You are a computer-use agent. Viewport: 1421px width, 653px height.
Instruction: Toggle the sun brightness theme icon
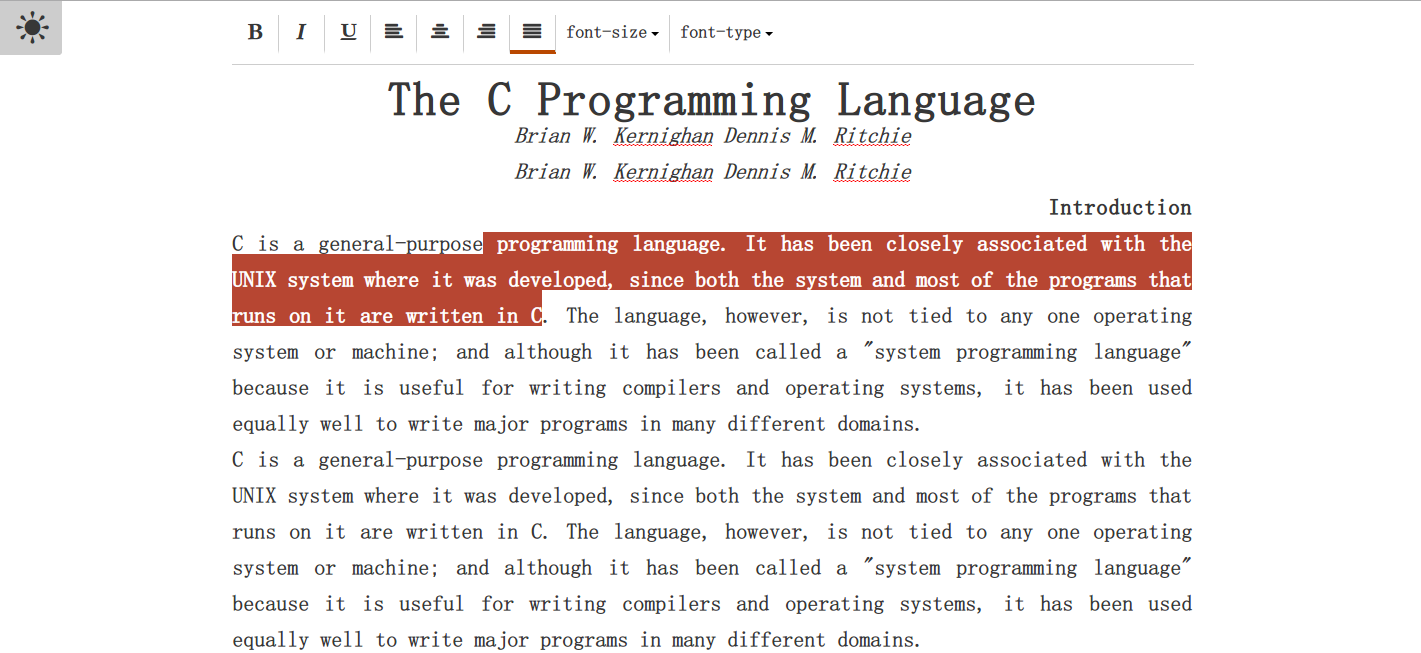pos(31,28)
